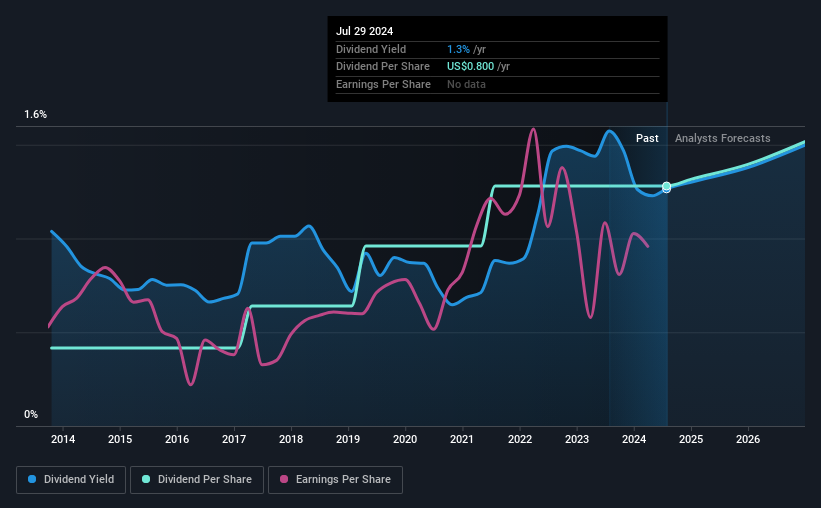Select the 2026 label on the x-axis

tap(748, 439)
